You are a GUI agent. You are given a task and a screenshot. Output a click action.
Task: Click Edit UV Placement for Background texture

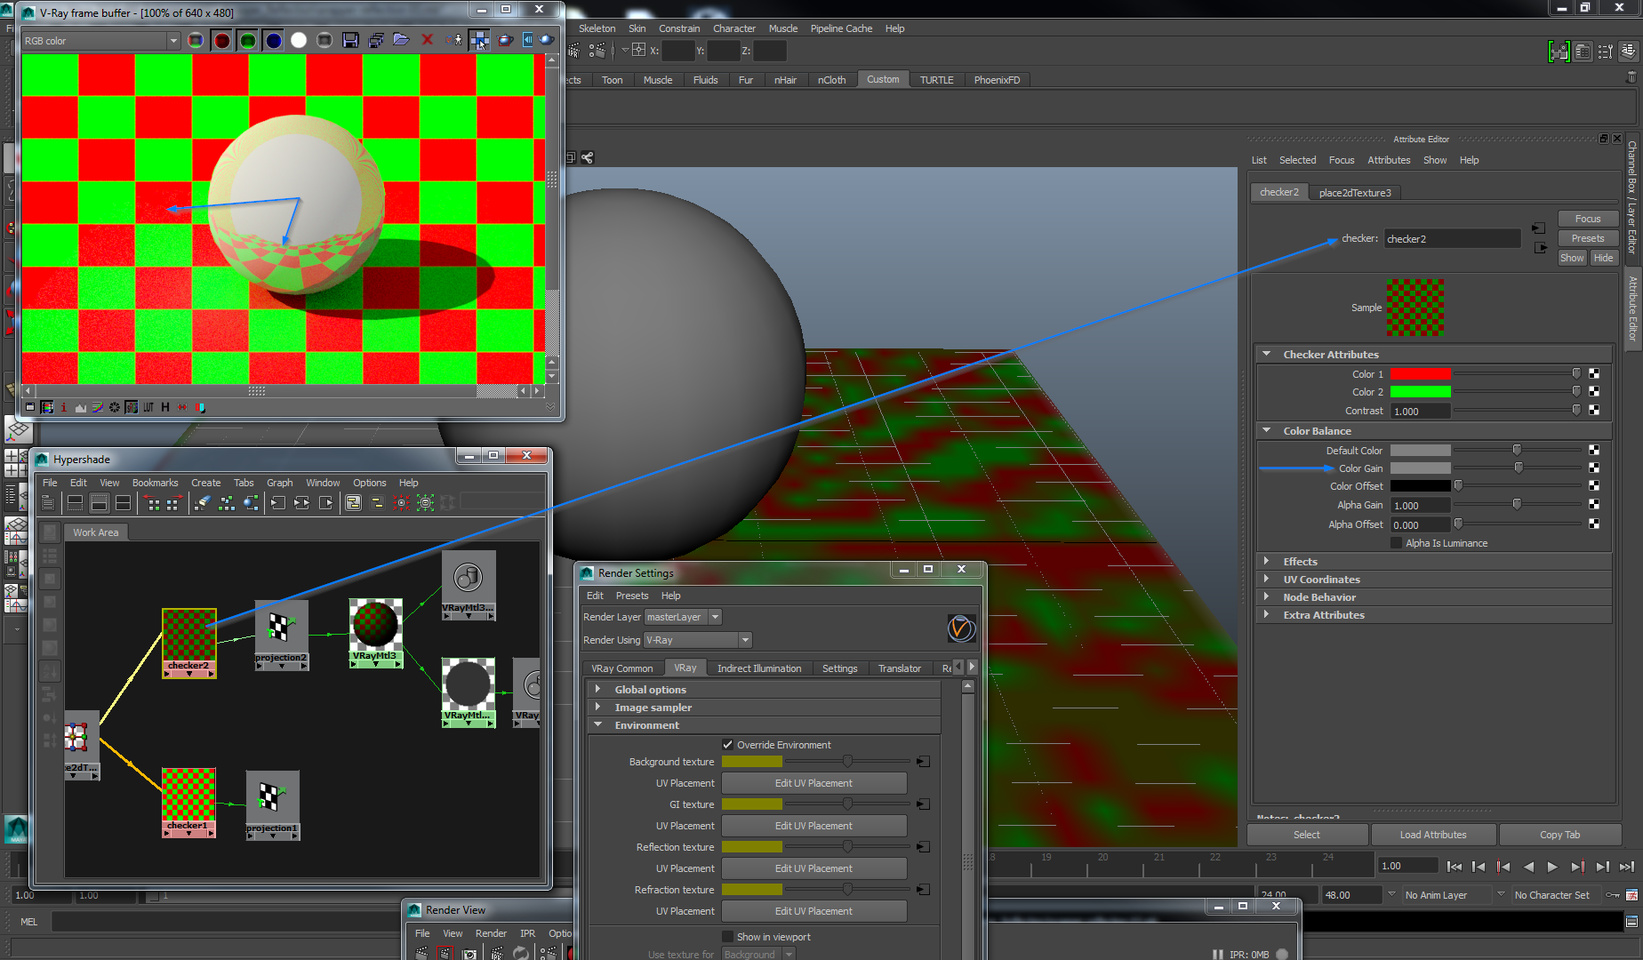click(814, 783)
